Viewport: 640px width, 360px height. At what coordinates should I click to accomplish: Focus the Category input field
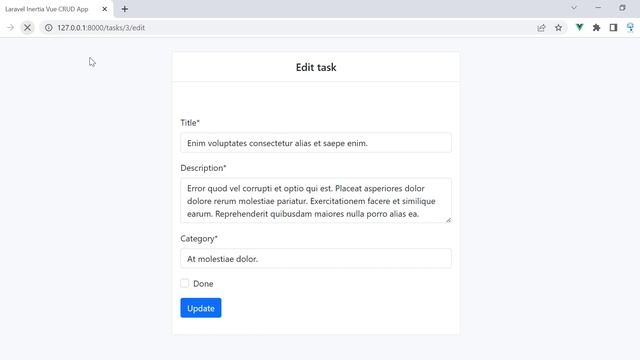(x=316, y=258)
